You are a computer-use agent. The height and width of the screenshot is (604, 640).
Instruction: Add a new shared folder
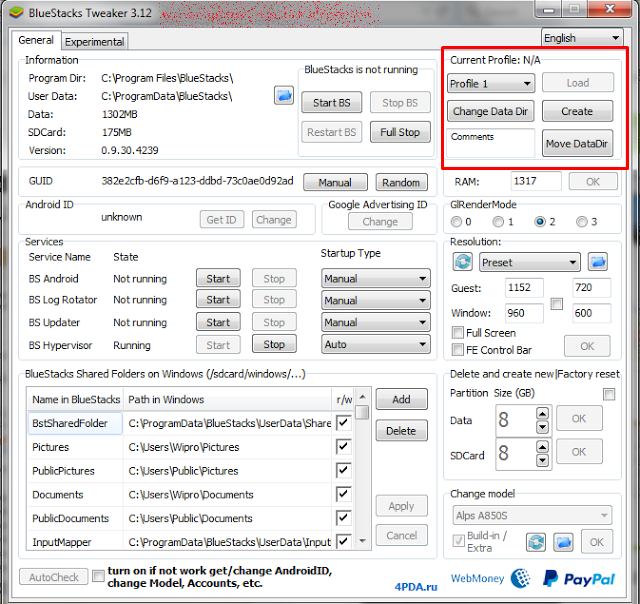(x=401, y=399)
